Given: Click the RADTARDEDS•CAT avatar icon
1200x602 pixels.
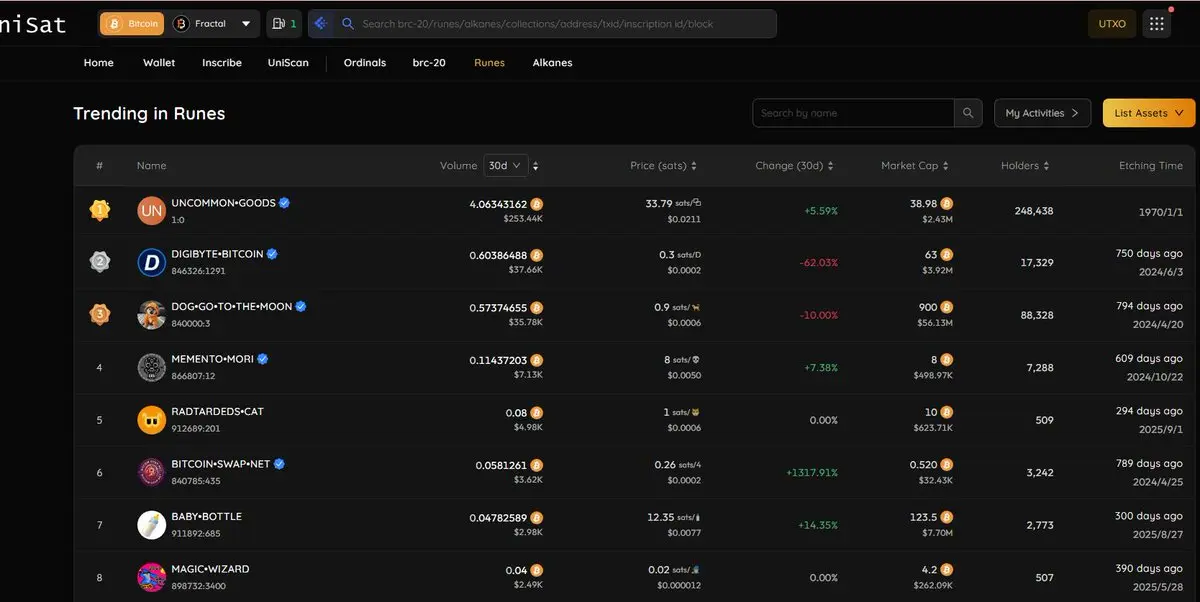Looking at the screenshot, I should 151,420.
